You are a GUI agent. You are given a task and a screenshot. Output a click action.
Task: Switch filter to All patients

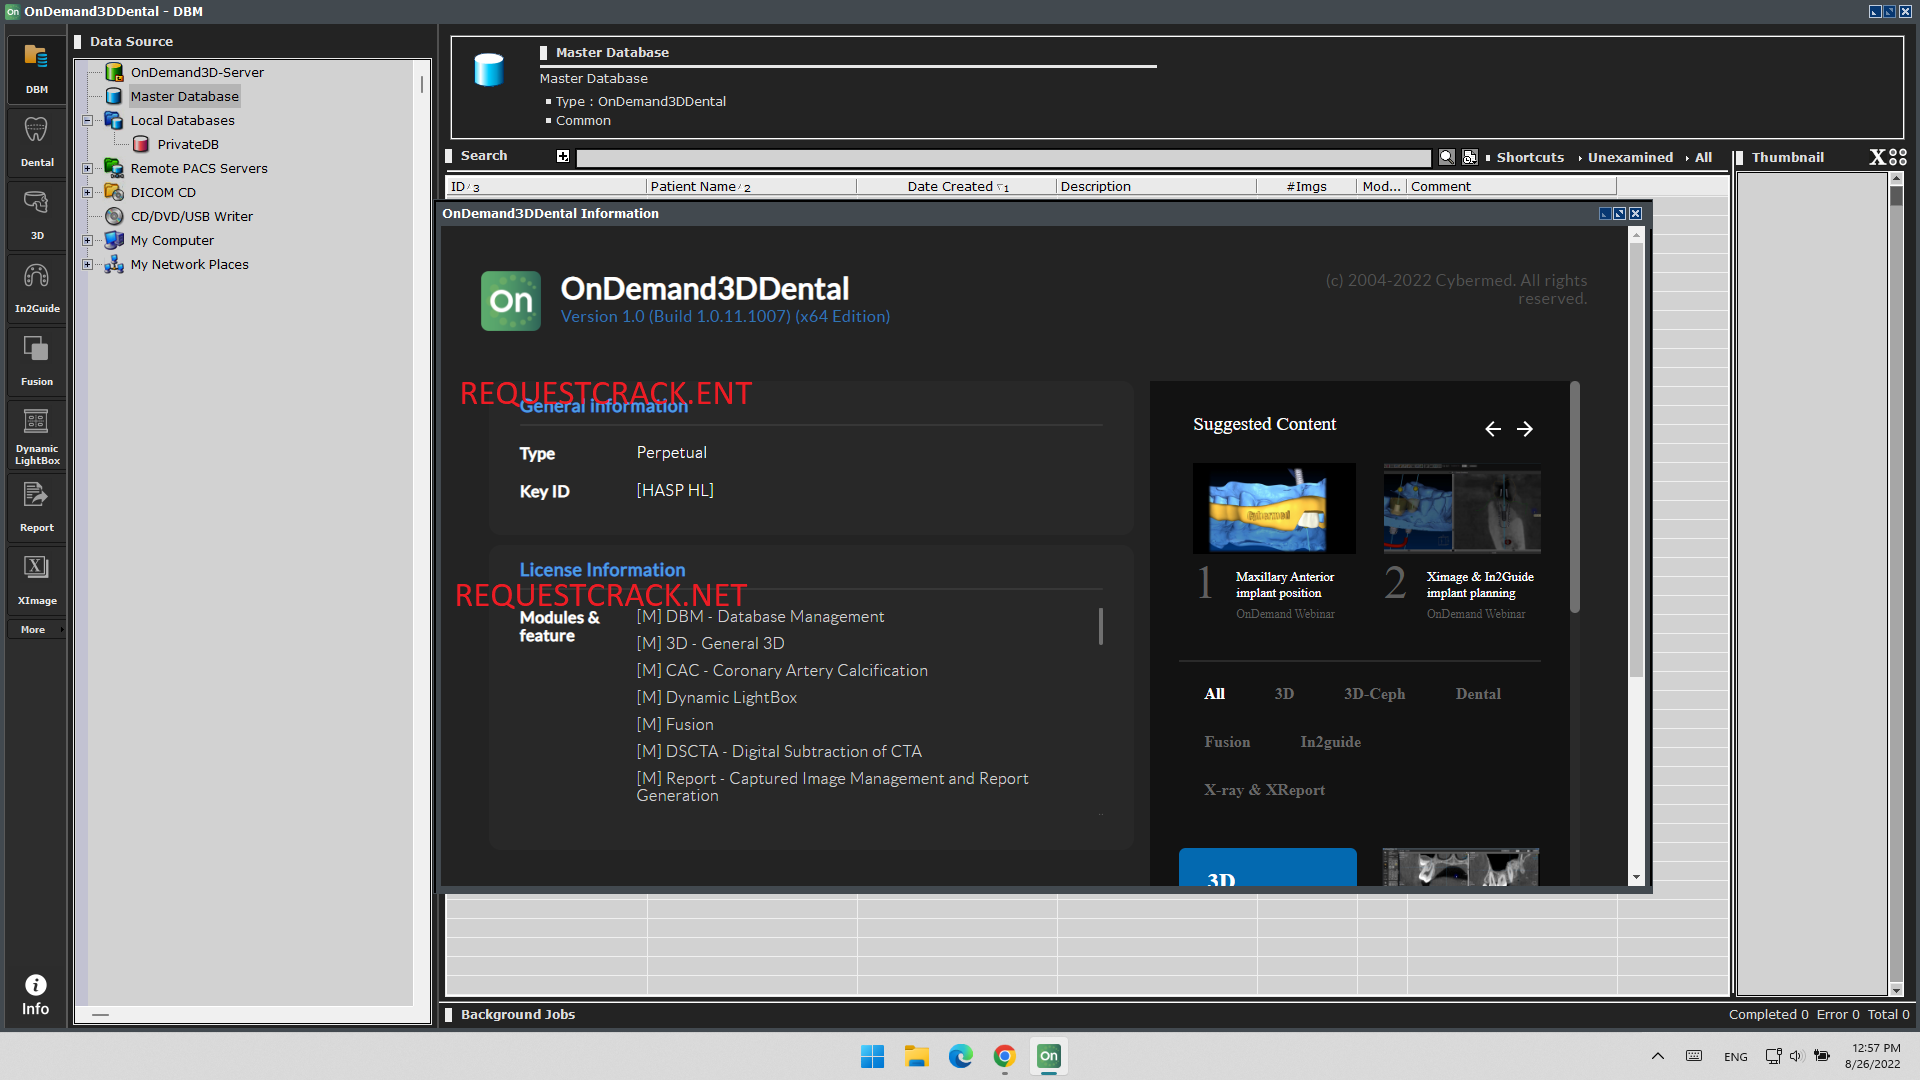(1703, 157)
